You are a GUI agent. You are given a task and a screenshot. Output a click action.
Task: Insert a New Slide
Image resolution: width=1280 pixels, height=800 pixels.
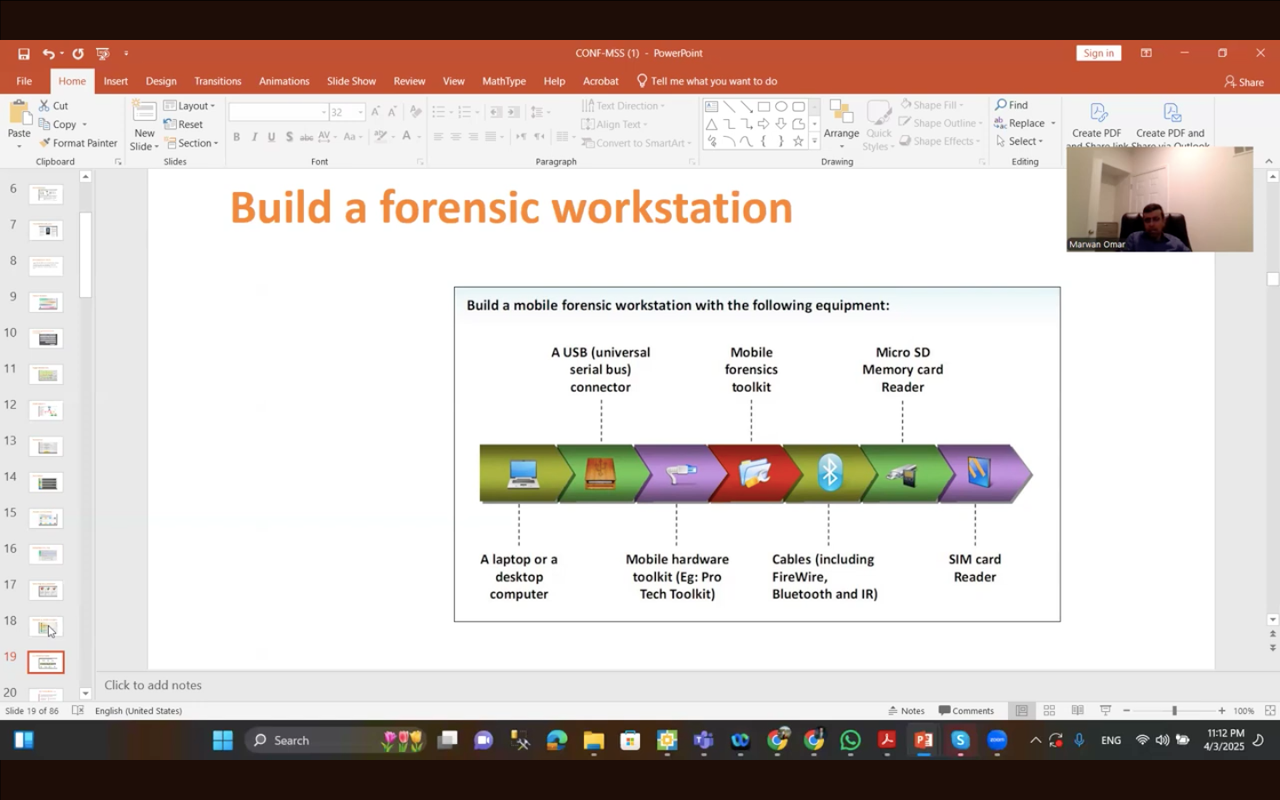click(144, 115)
